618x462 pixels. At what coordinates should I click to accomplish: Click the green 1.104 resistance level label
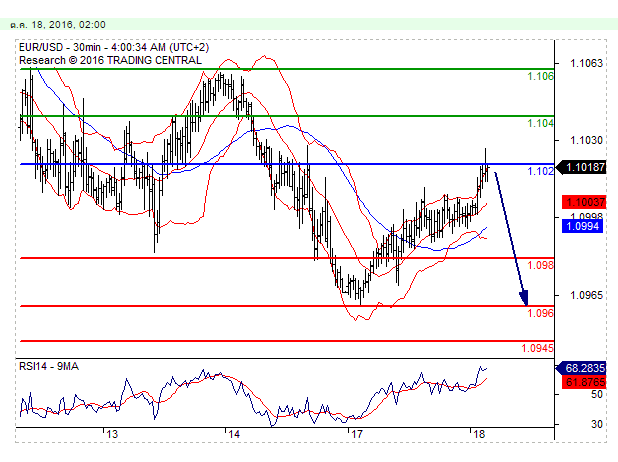(x=539, y=123)
